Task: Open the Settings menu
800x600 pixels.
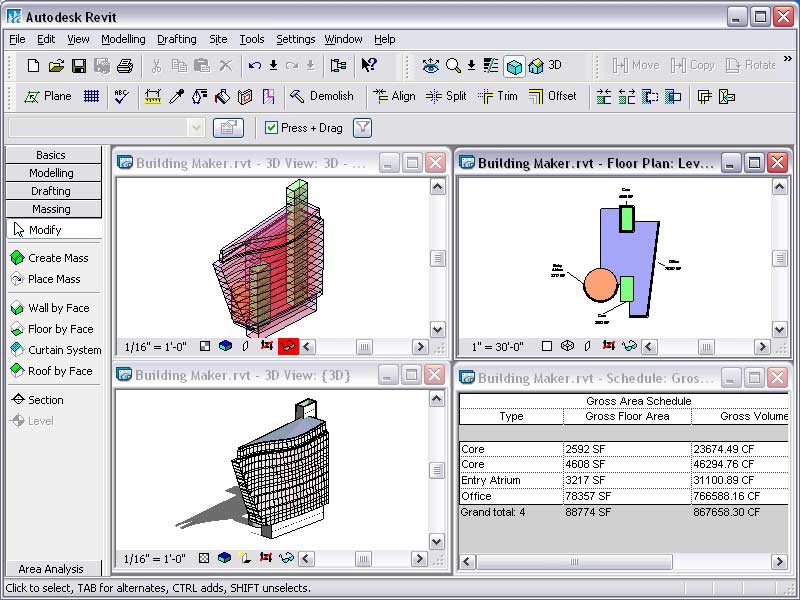Action: click(x=295, y=39)
